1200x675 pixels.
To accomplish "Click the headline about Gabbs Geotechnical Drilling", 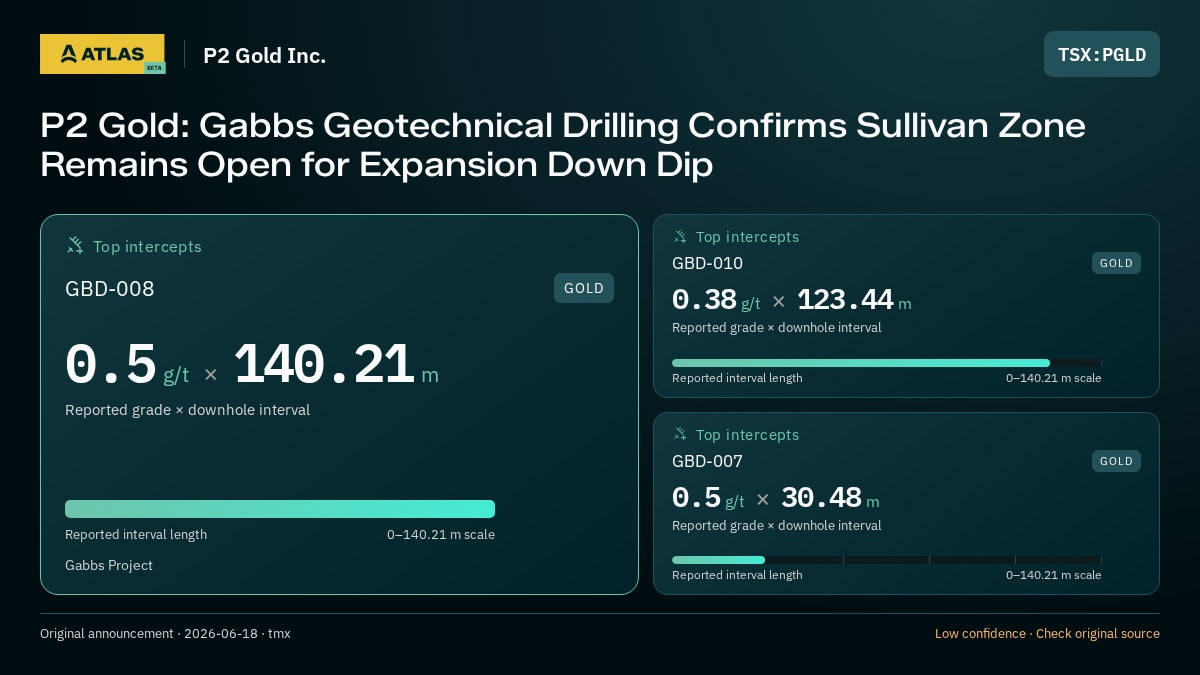I will pos(563,145).
